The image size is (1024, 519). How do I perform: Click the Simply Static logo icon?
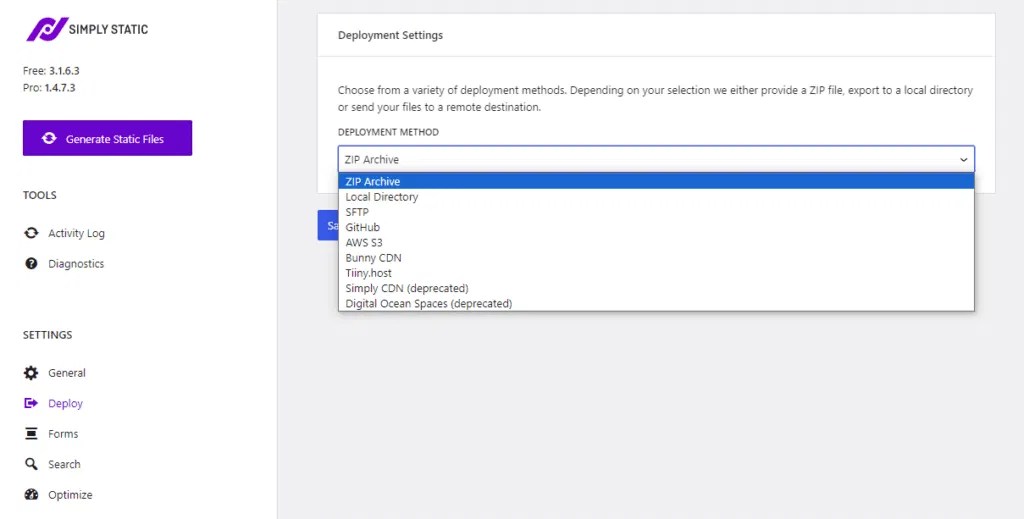[x=47, y=29]
